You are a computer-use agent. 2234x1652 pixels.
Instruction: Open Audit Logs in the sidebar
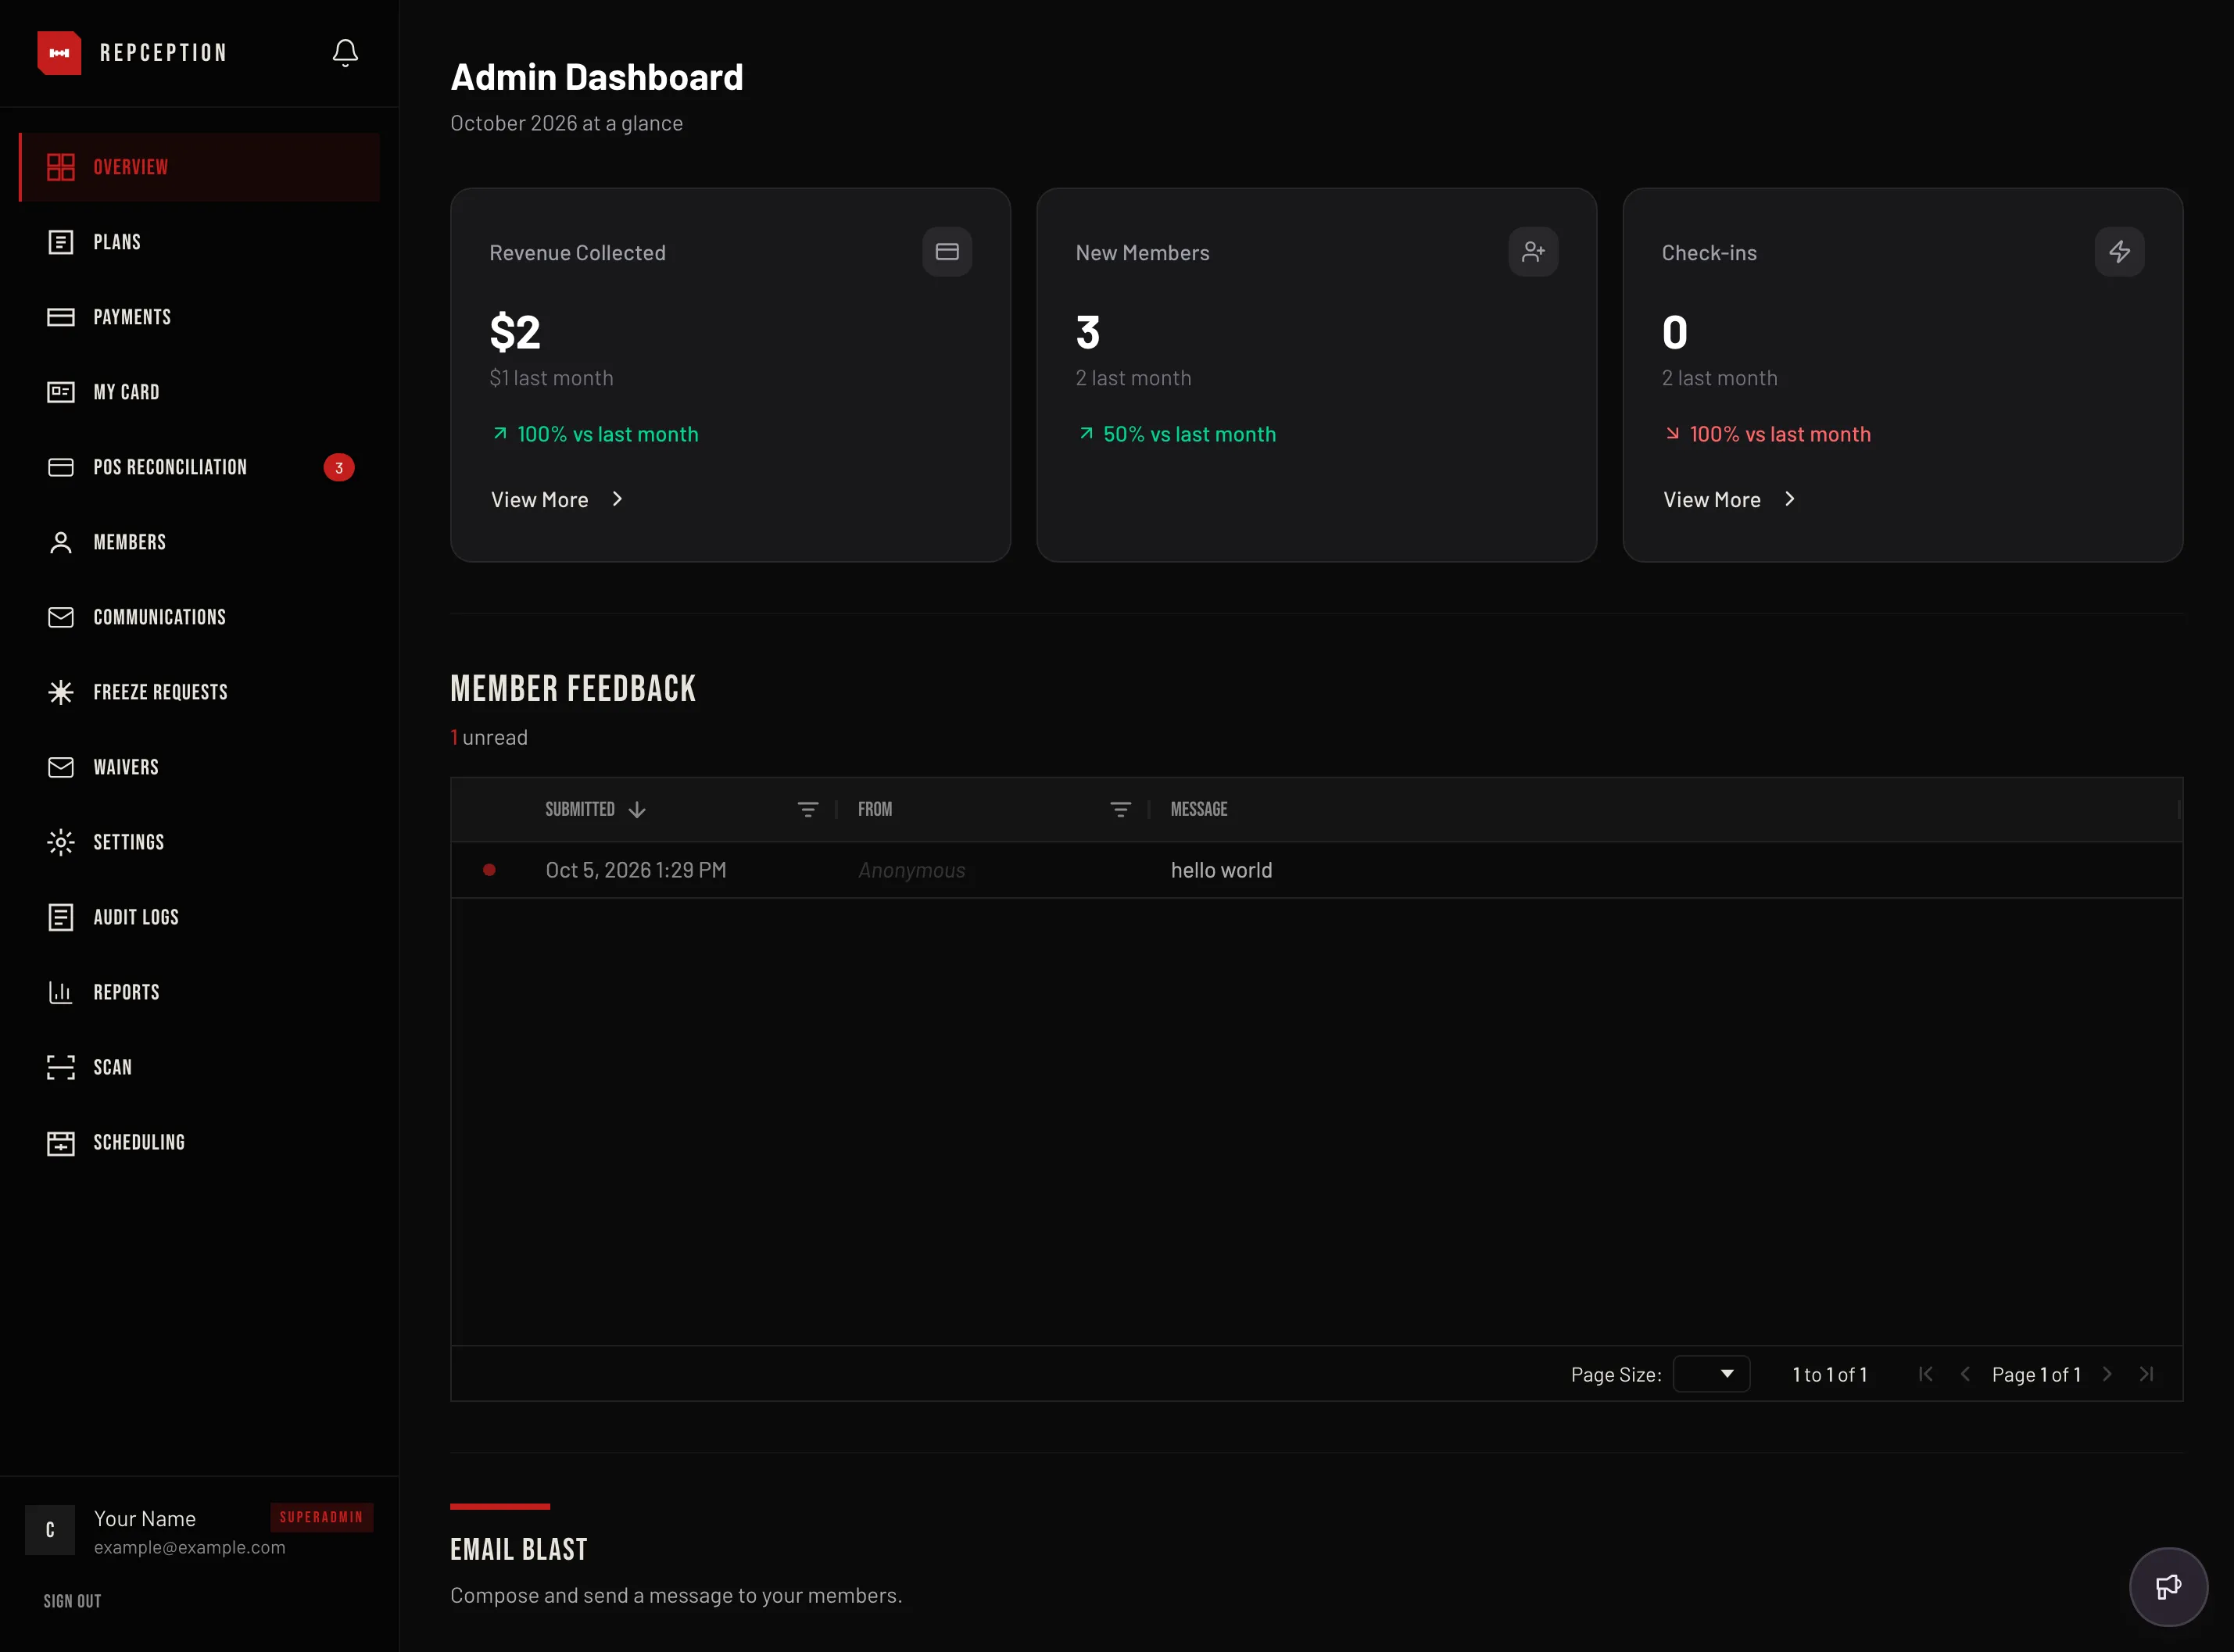(x=200, y=917)
